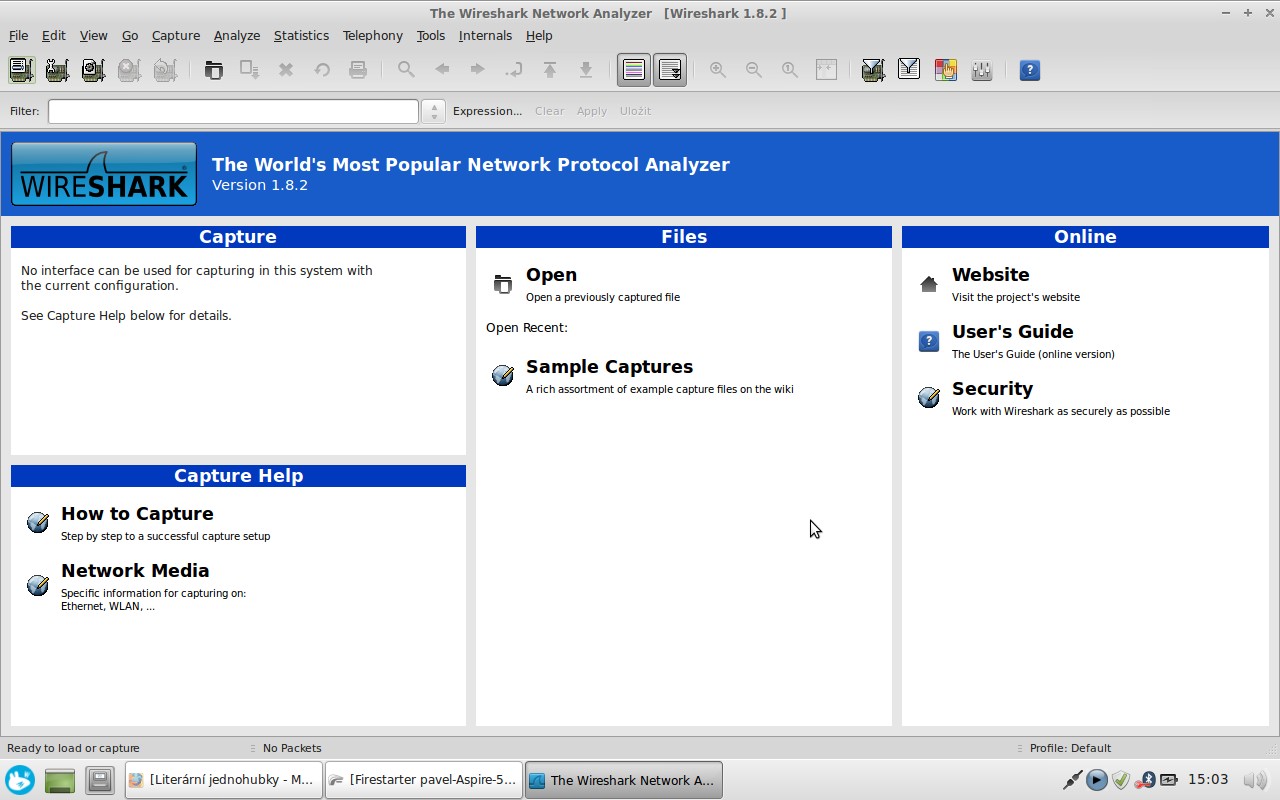Image resolution: width=1280 pixels, height=800 pixels.
Task: Click the find packet magnifier icon
Action: coord(406,70)
